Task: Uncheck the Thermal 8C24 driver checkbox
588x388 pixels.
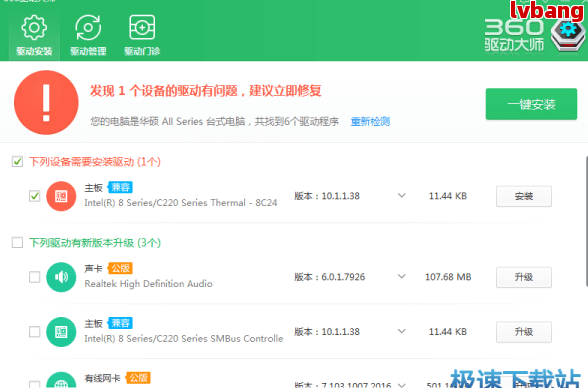Action: (x=34, y=196)
